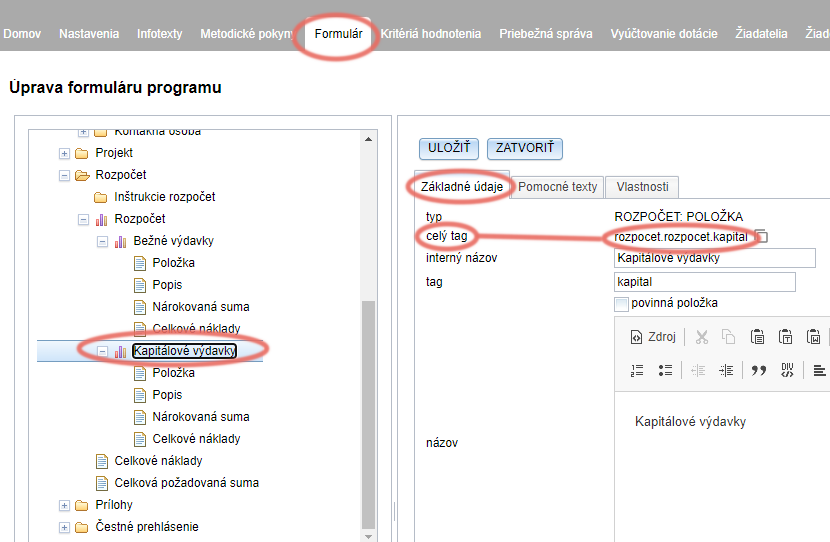Click the Projekt folder icon
The width and height of the screenshot is (830, 542).
pyautogui.click(x=82, y=153)
